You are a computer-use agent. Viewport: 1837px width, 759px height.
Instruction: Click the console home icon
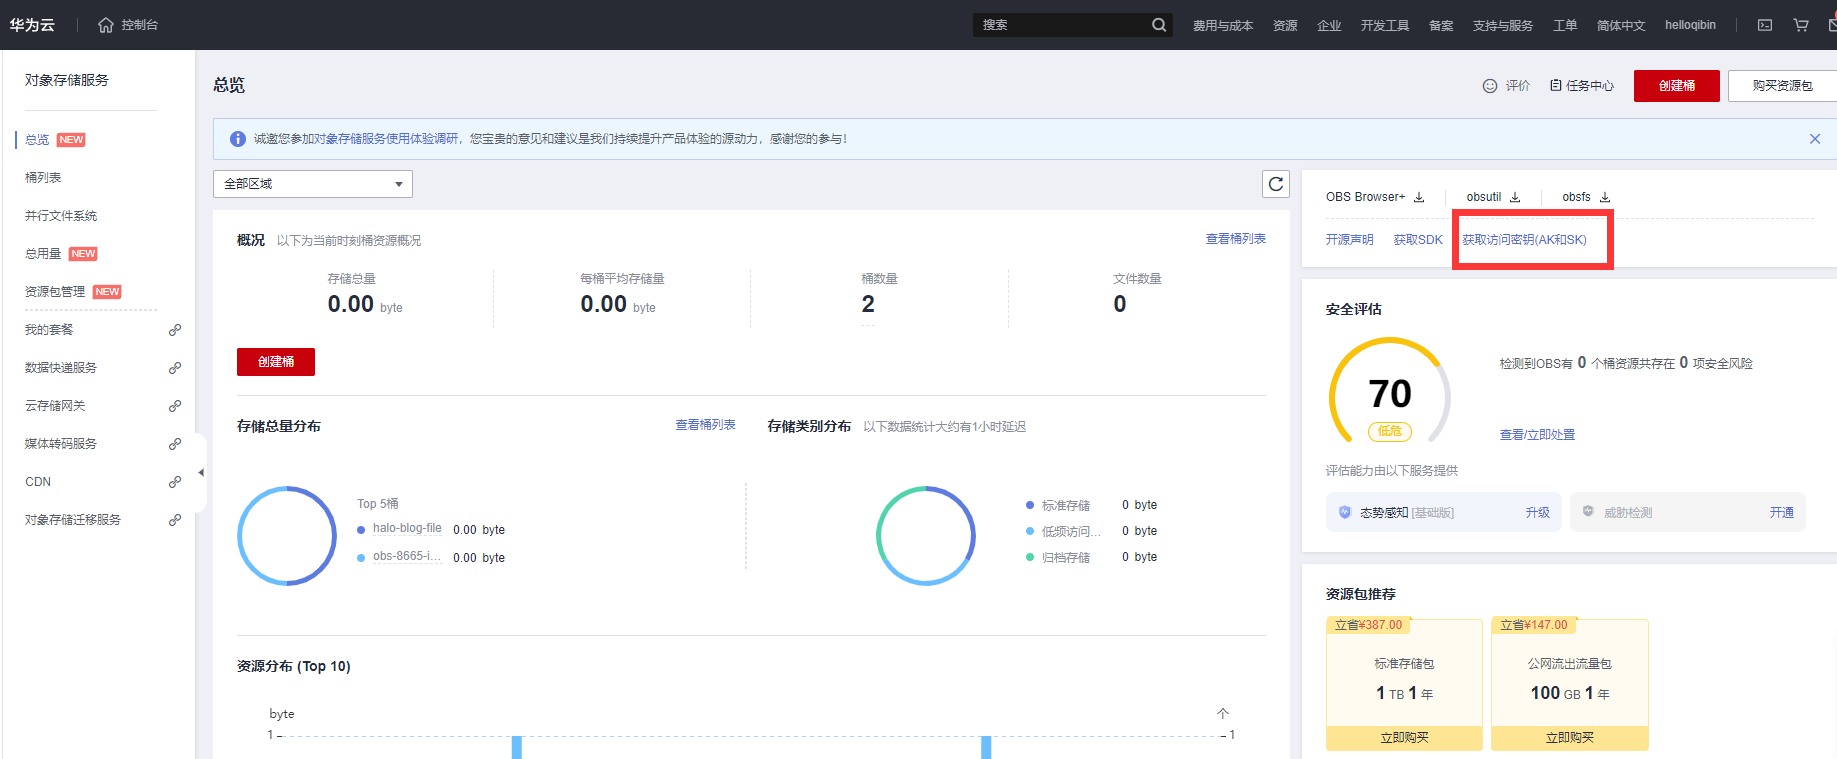tap(105, 25)
